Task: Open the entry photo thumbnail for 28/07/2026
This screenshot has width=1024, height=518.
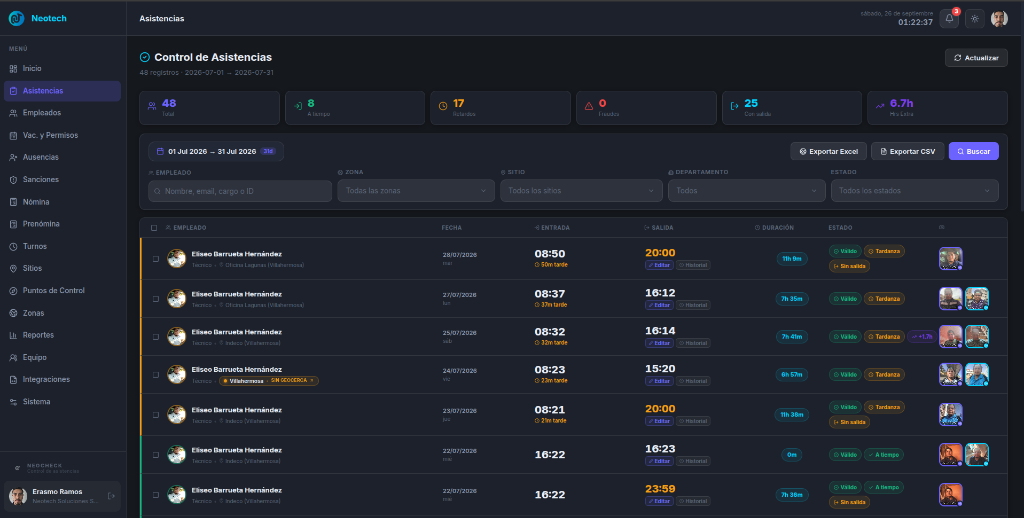Action: pyautogui.click(x=951, y=259)
